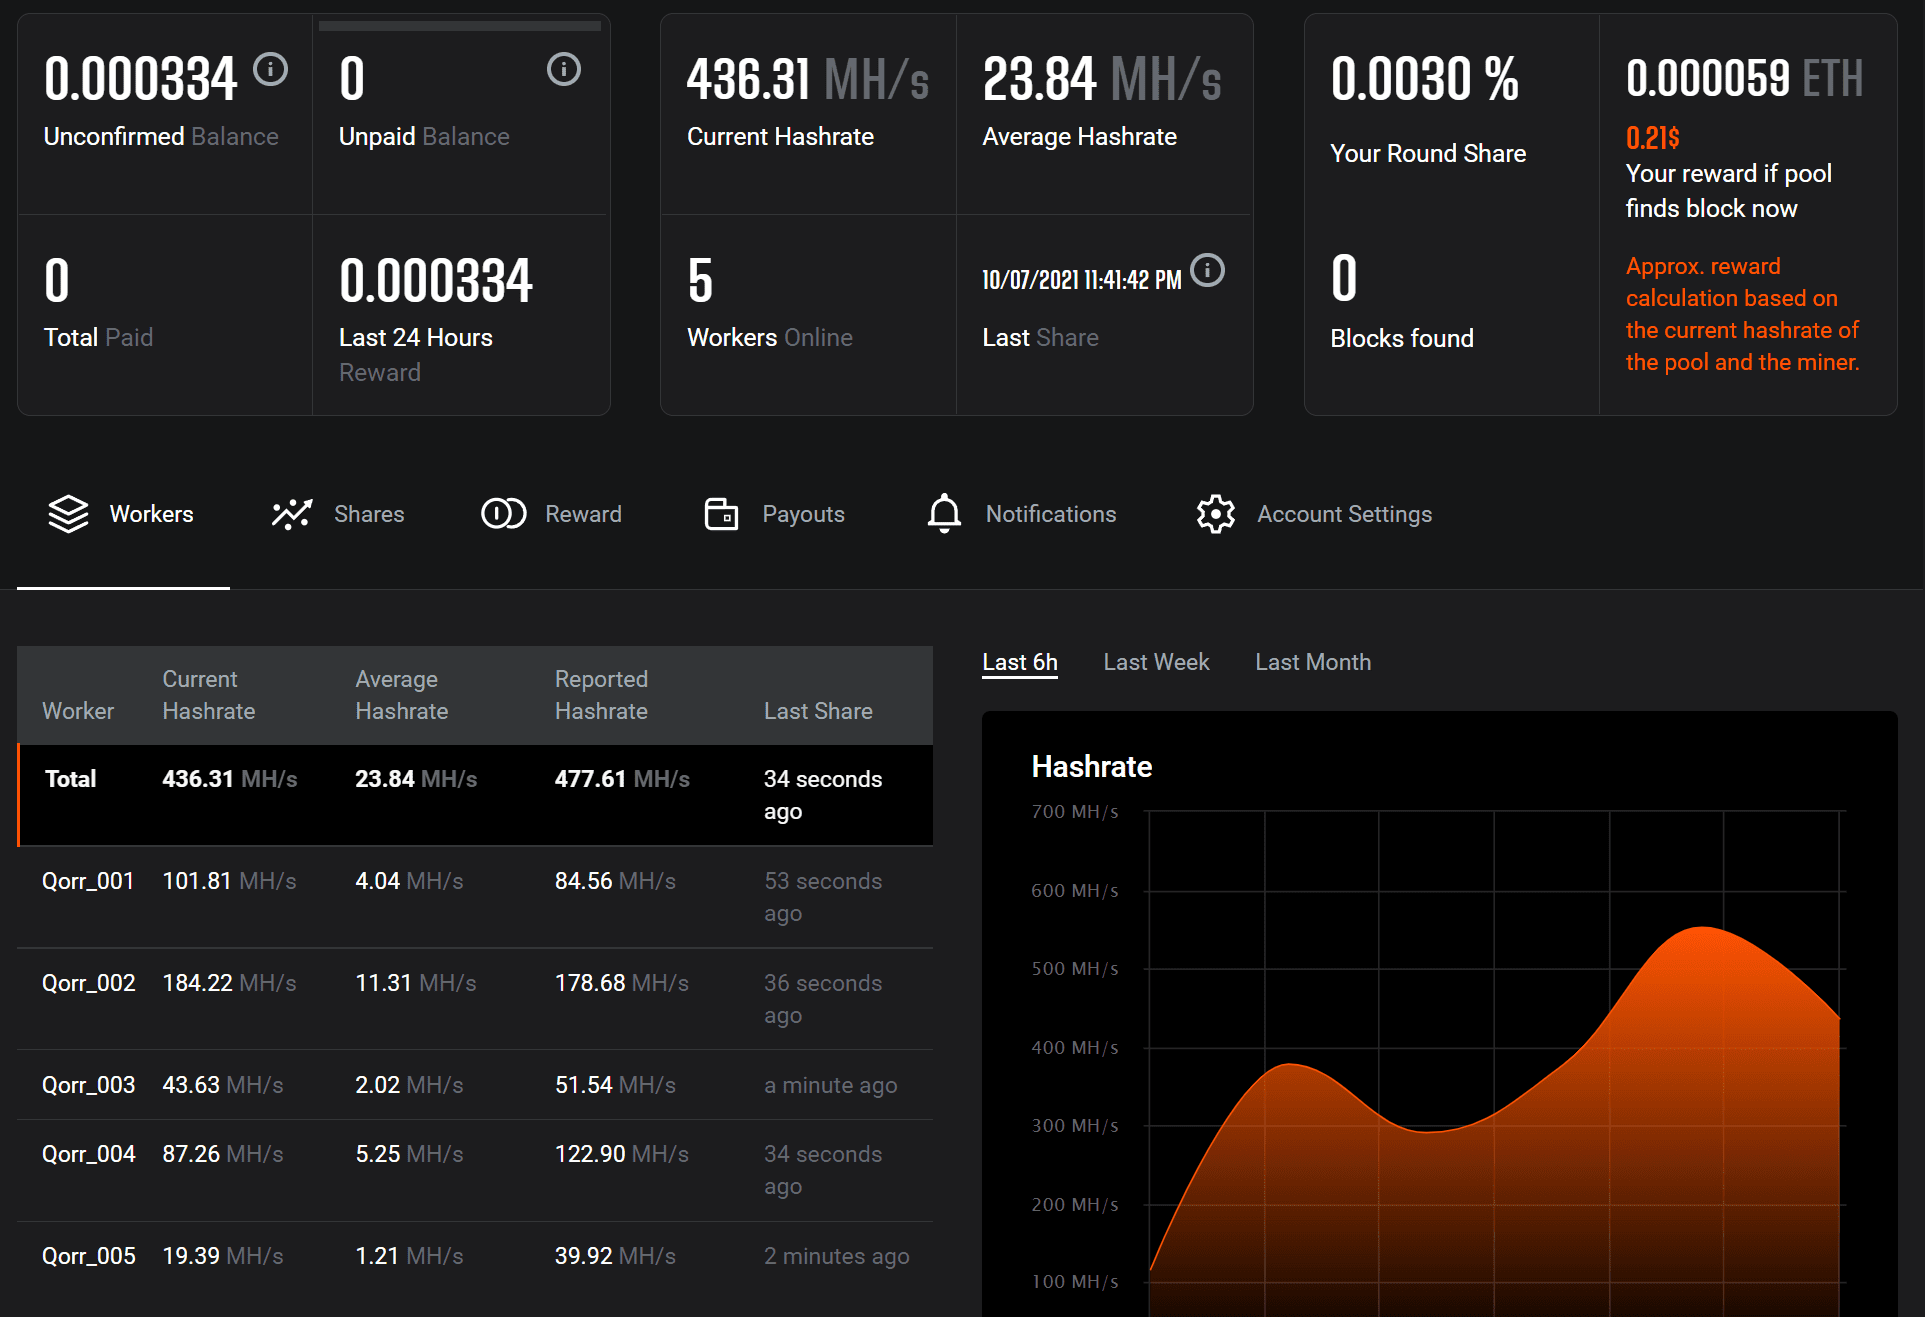The width and height of the screenshot is (1925, 1317).
Task: Sort by Last Share column header
Action: pos(817,711)
